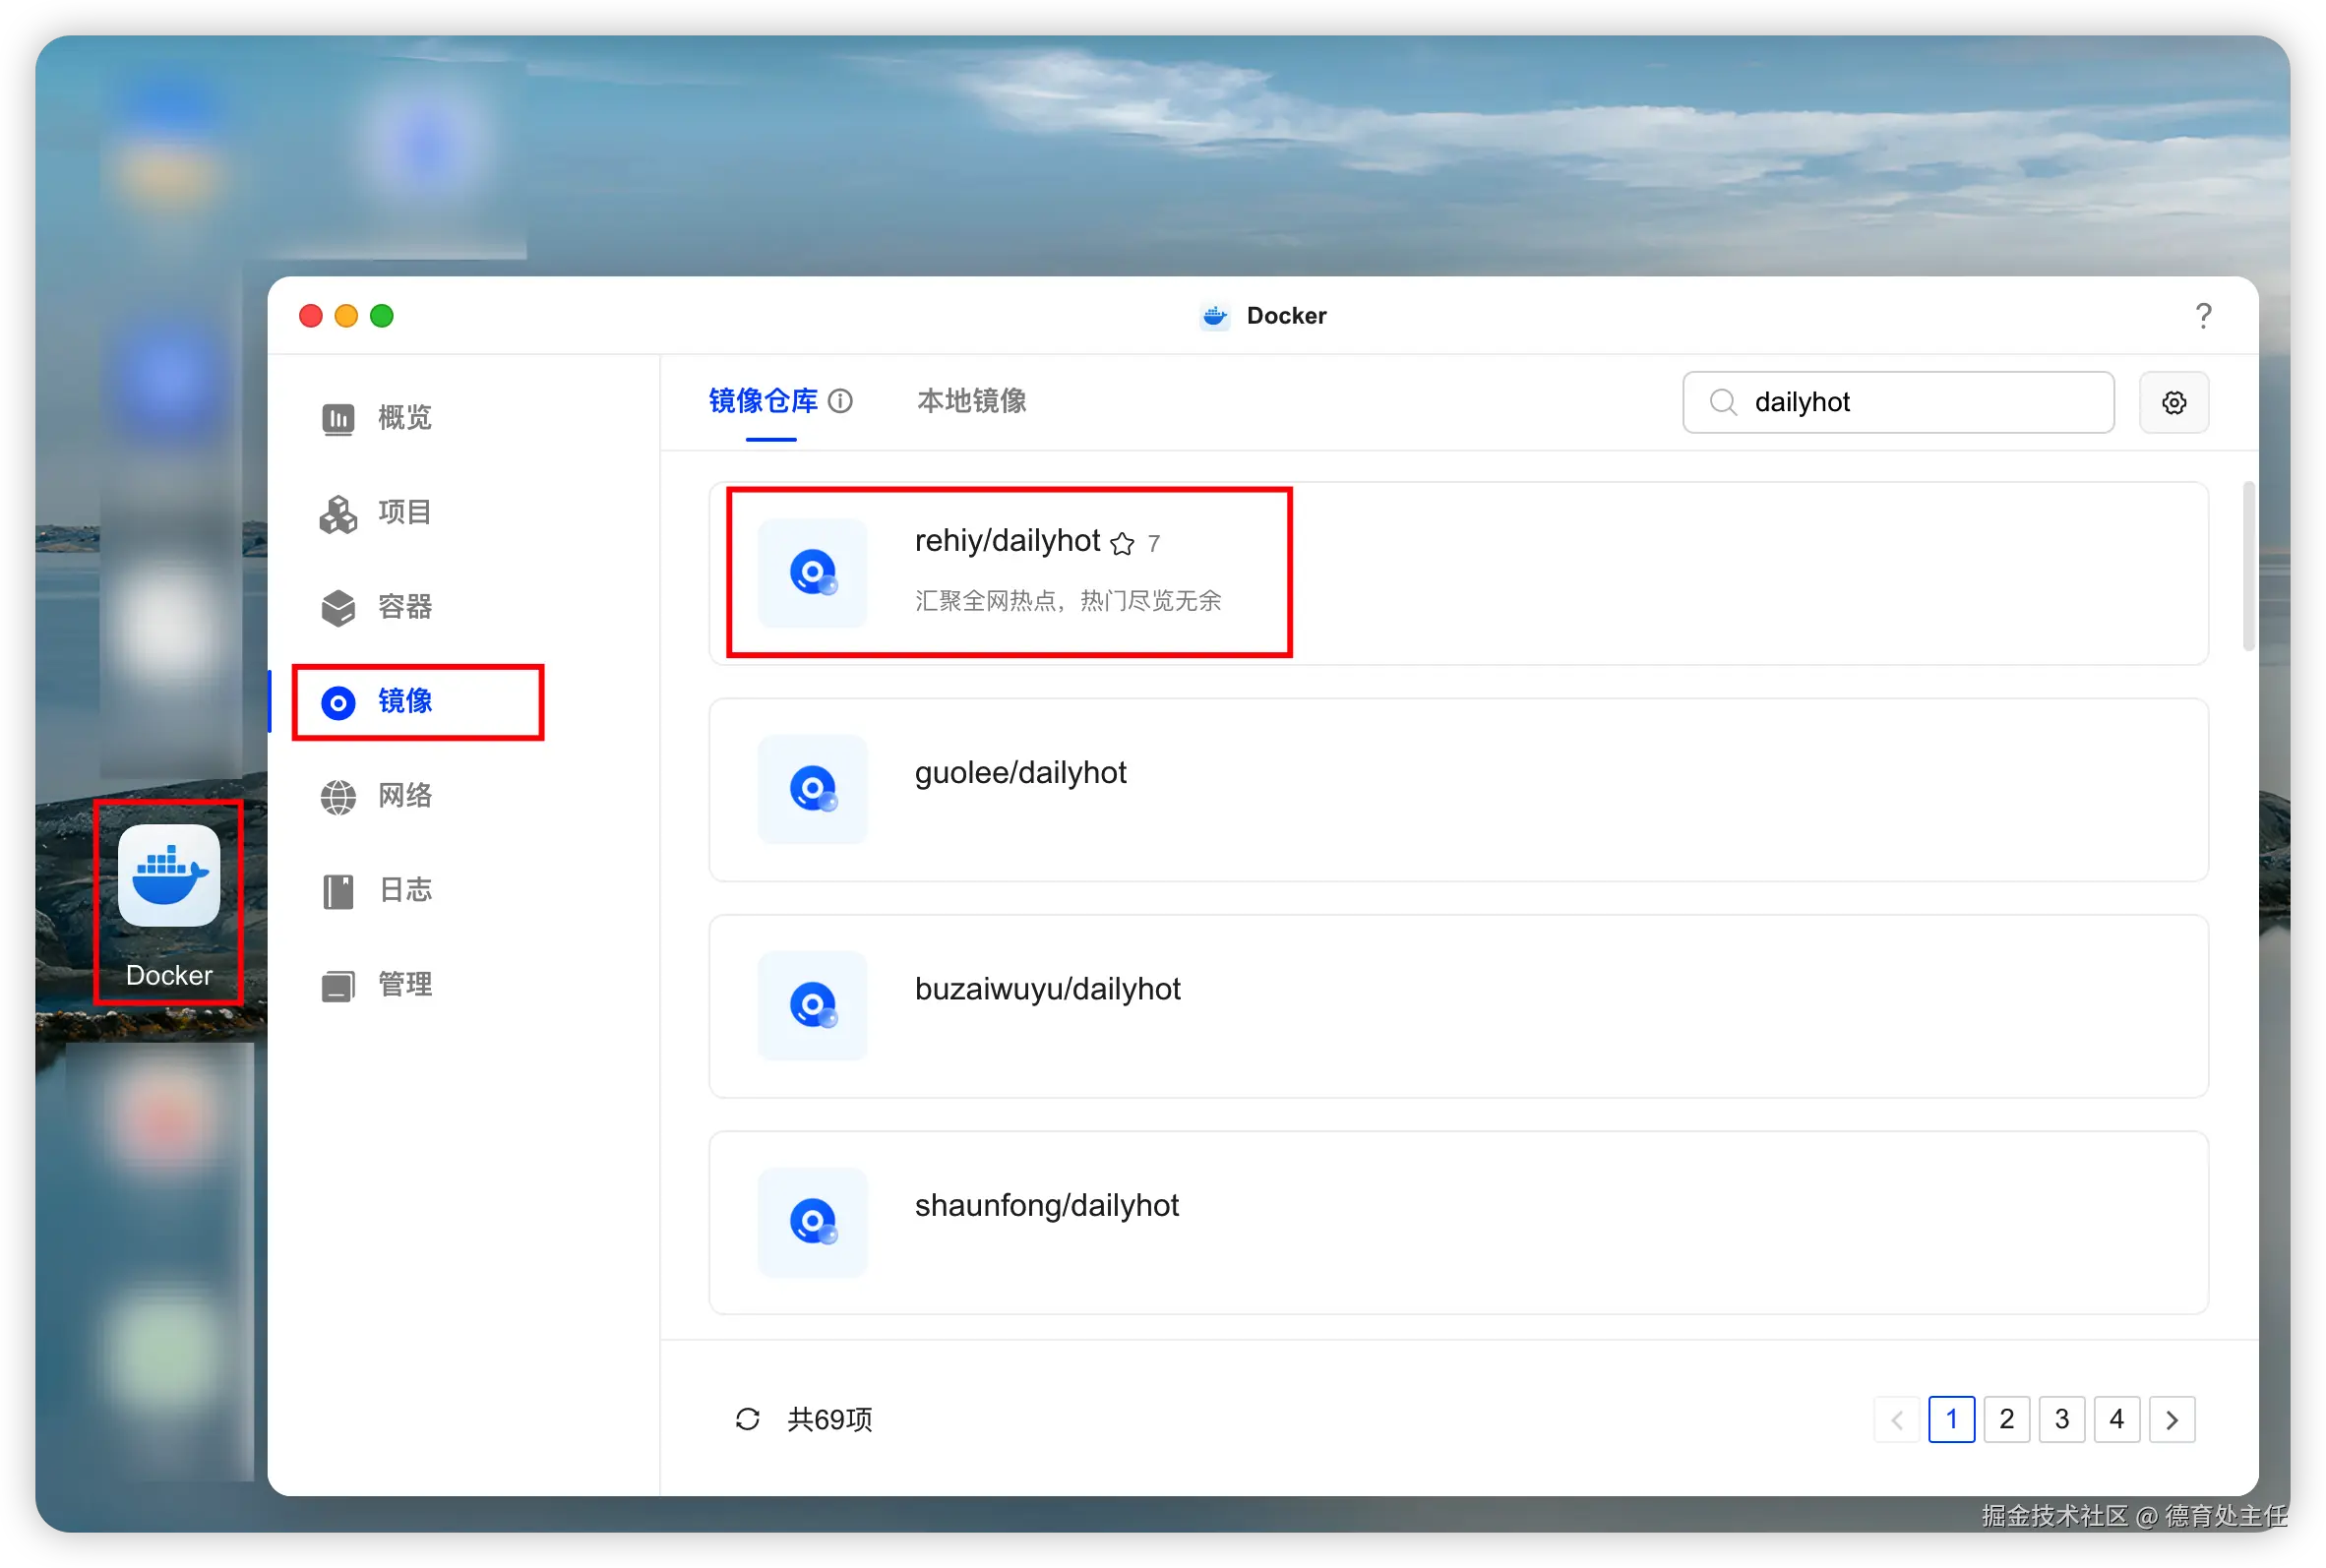Click the help question mark icon
This screenshot has height=1568, width=2326.
coord(2203,316)
